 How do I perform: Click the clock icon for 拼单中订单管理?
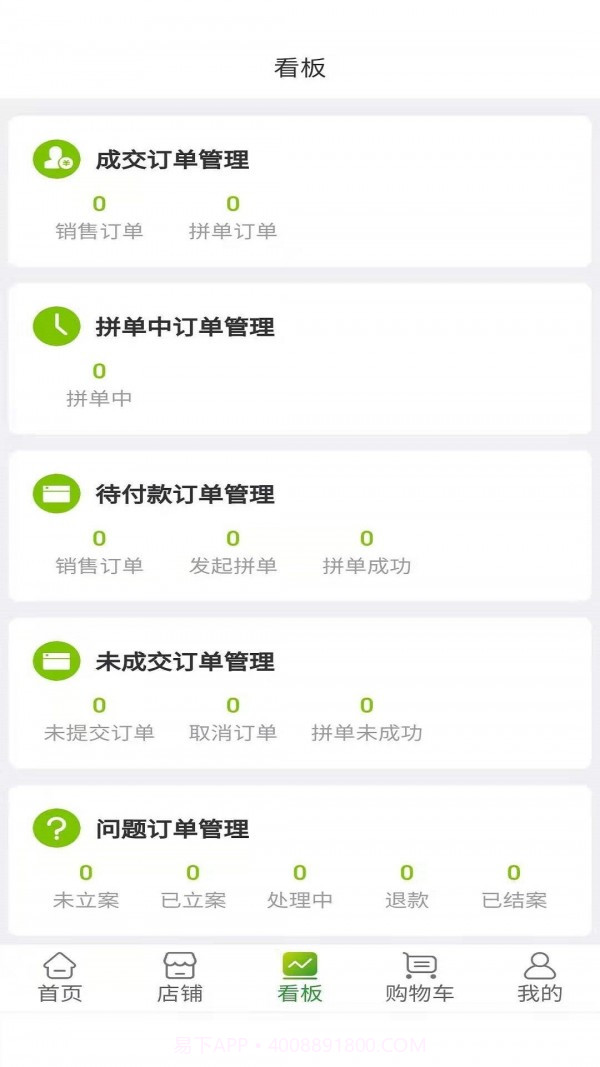click(x=57, y=326)
